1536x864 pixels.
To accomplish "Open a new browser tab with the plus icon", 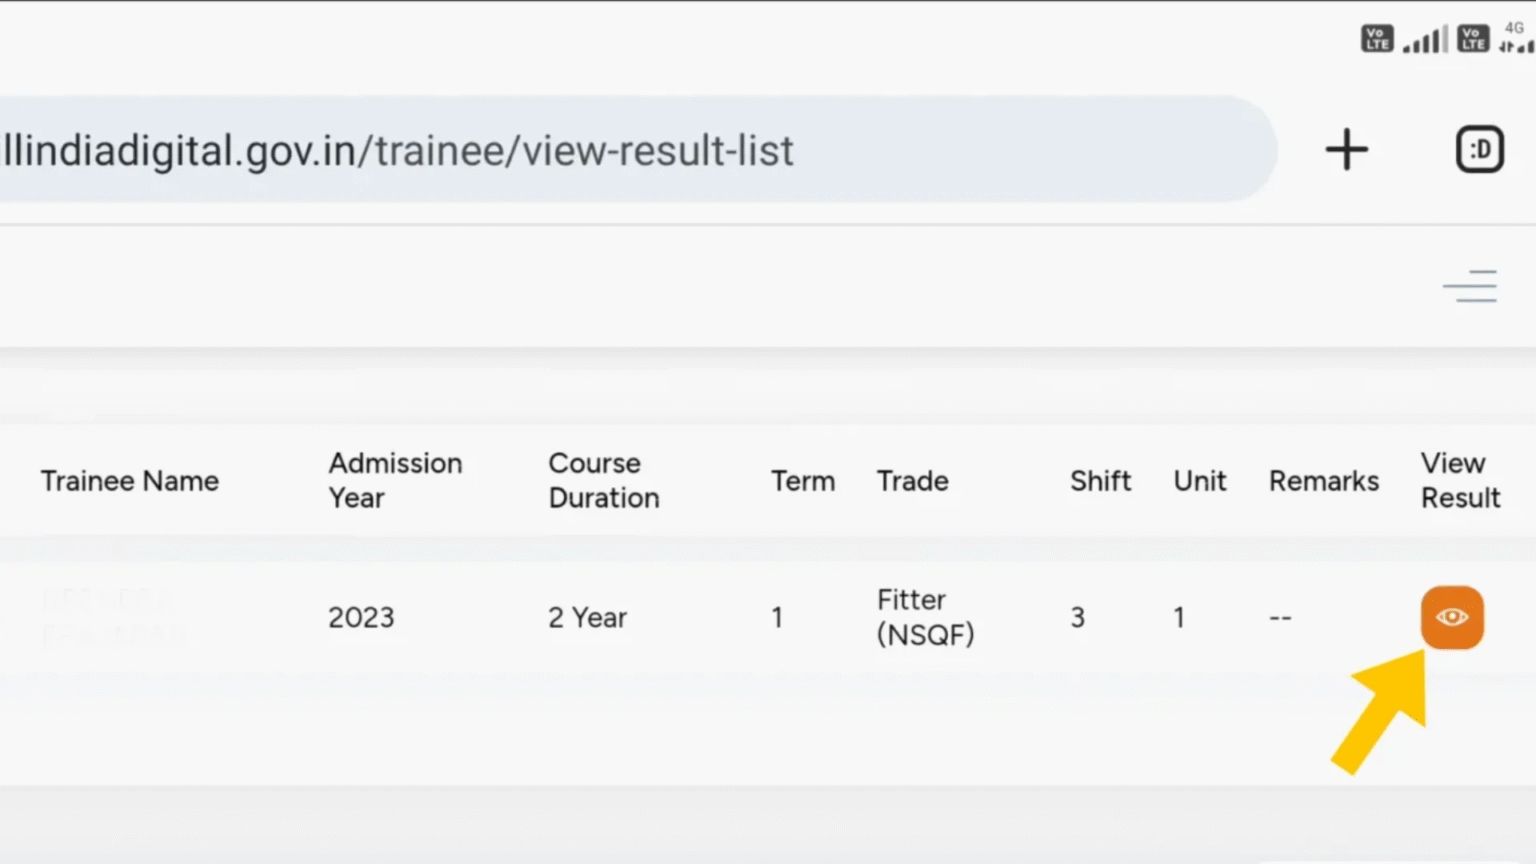I will click(1346, 148).
